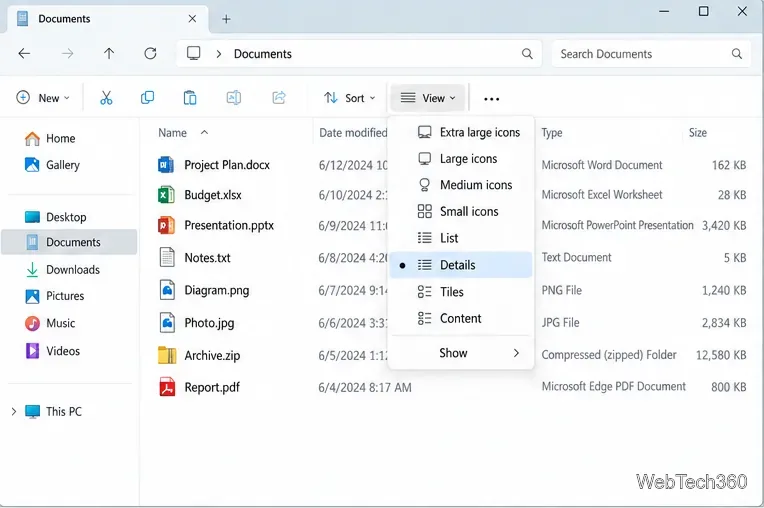Expand the This PC tree node
The width and height of the screenshot is (764, 508).
pyautogui.click(x=14, y=412)
